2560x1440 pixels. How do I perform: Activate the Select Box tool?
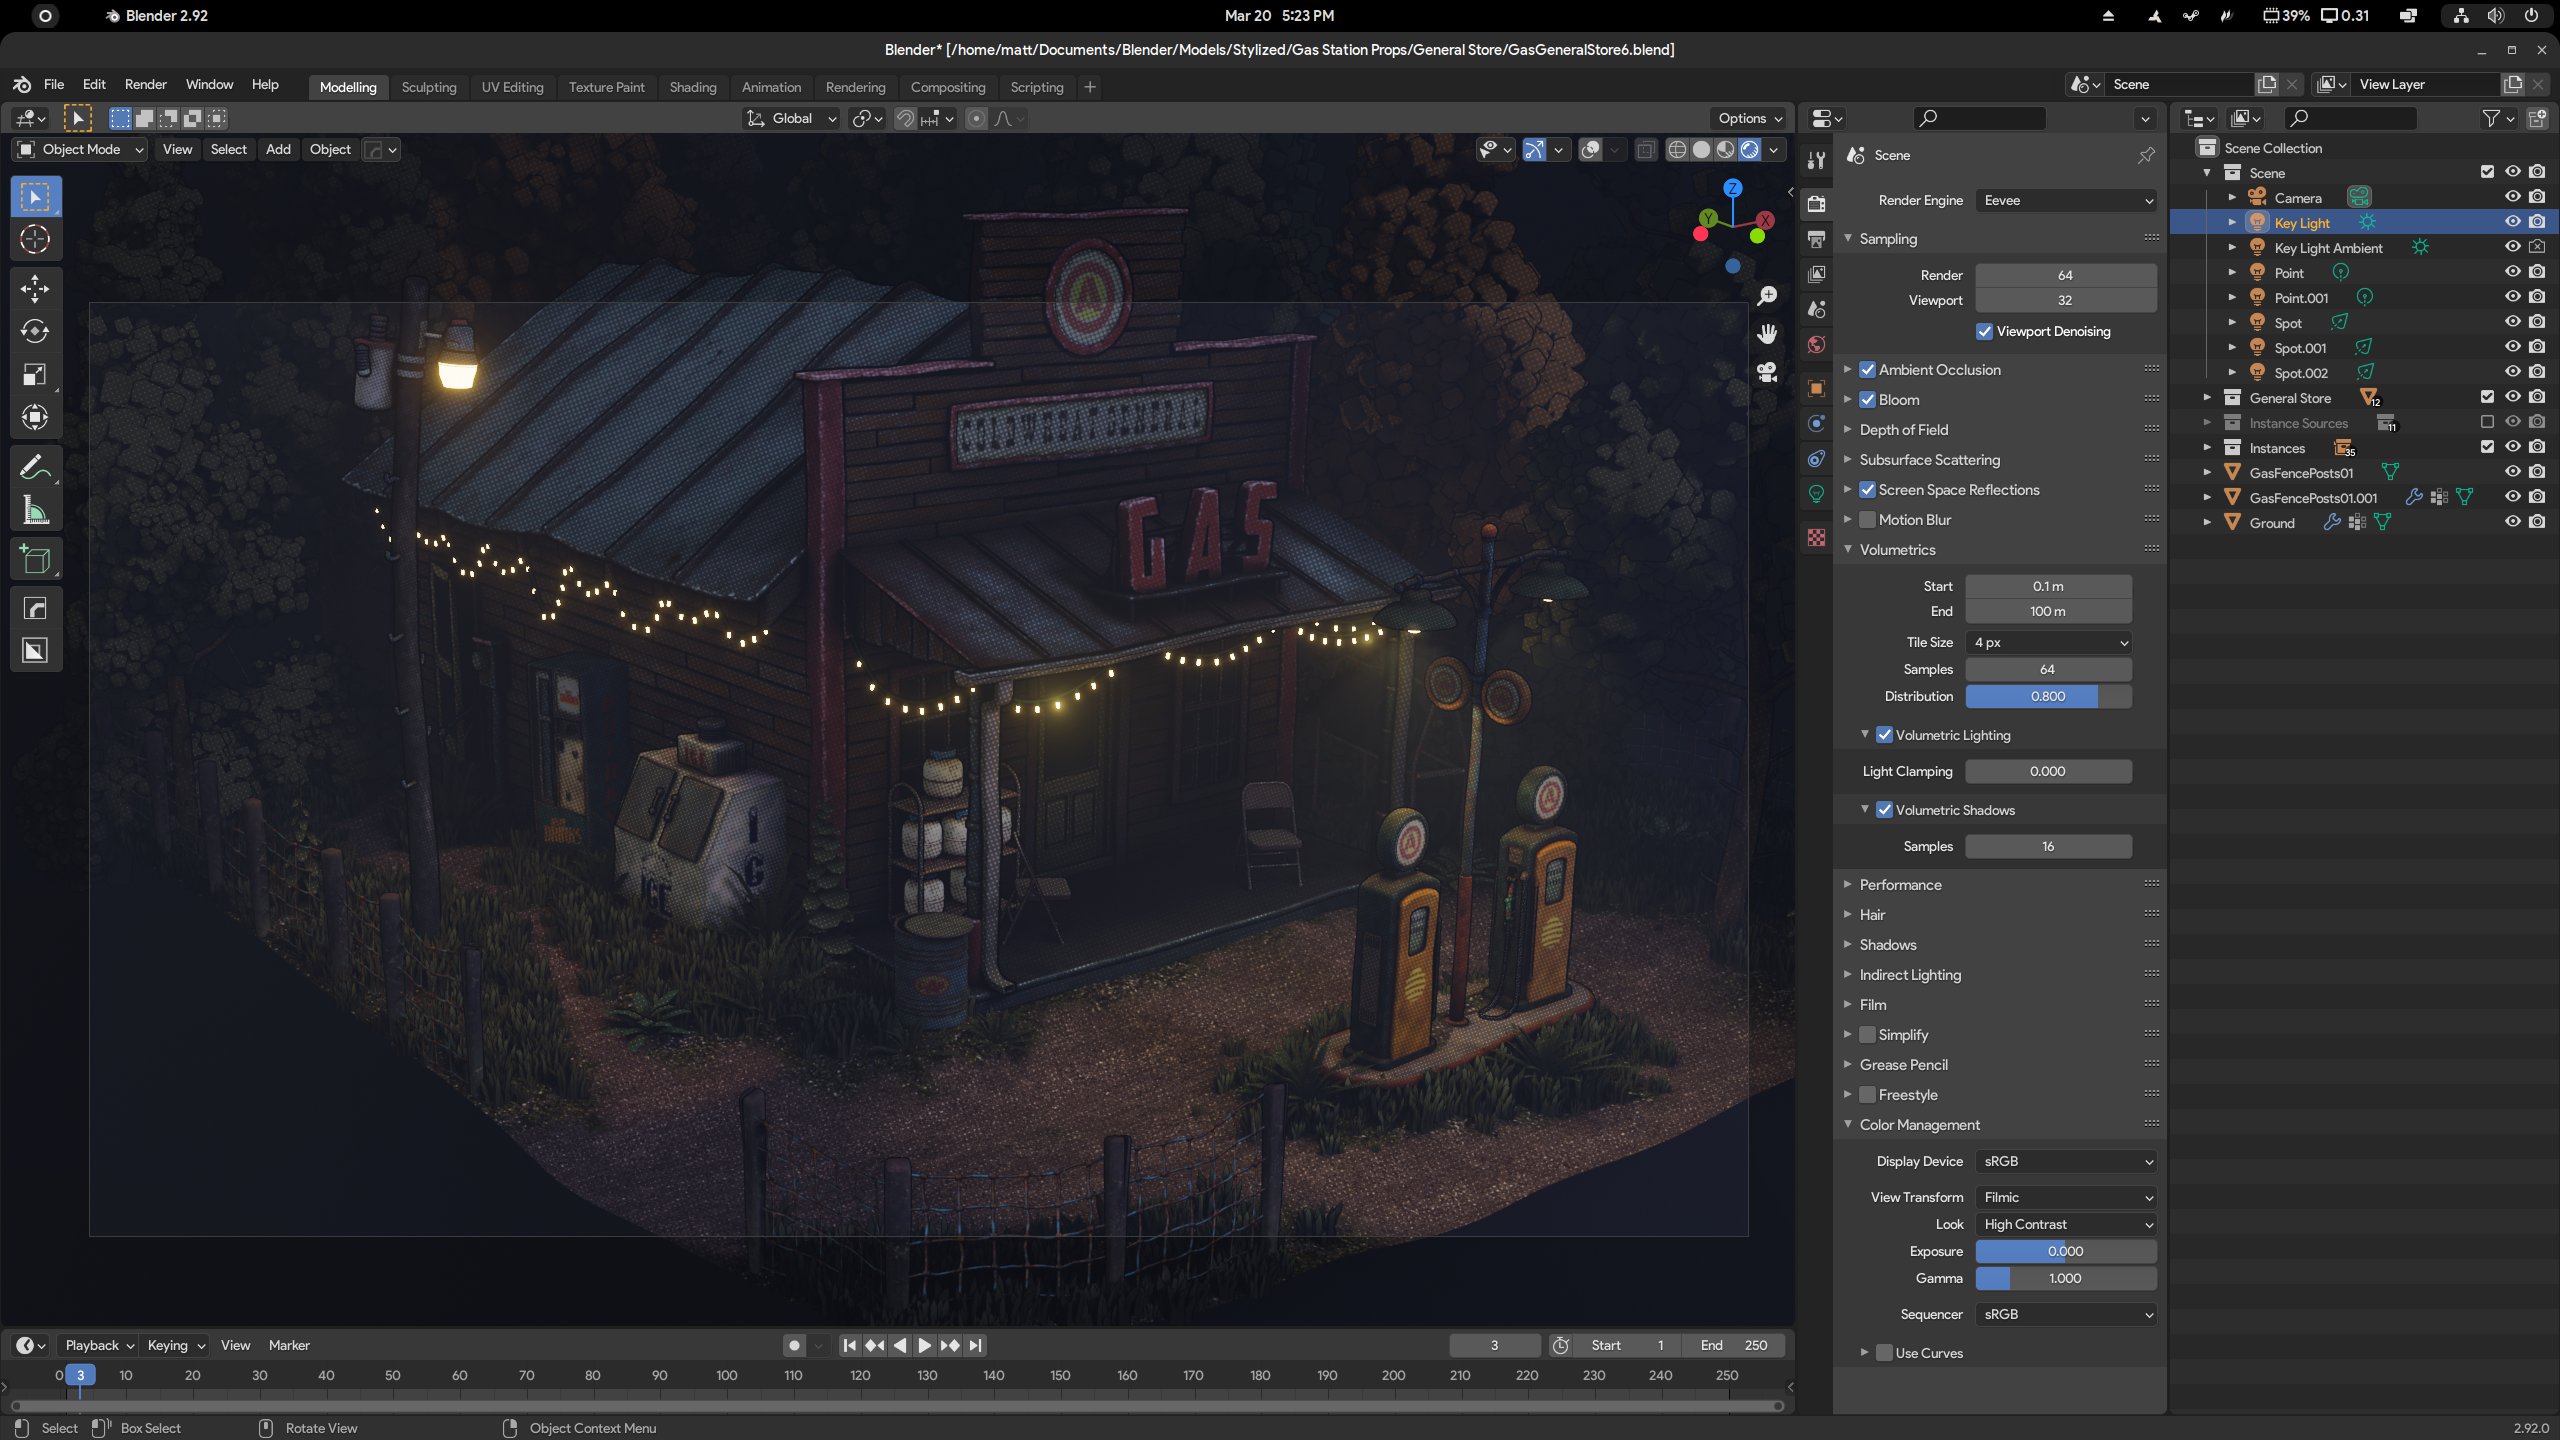click(35, 197)
